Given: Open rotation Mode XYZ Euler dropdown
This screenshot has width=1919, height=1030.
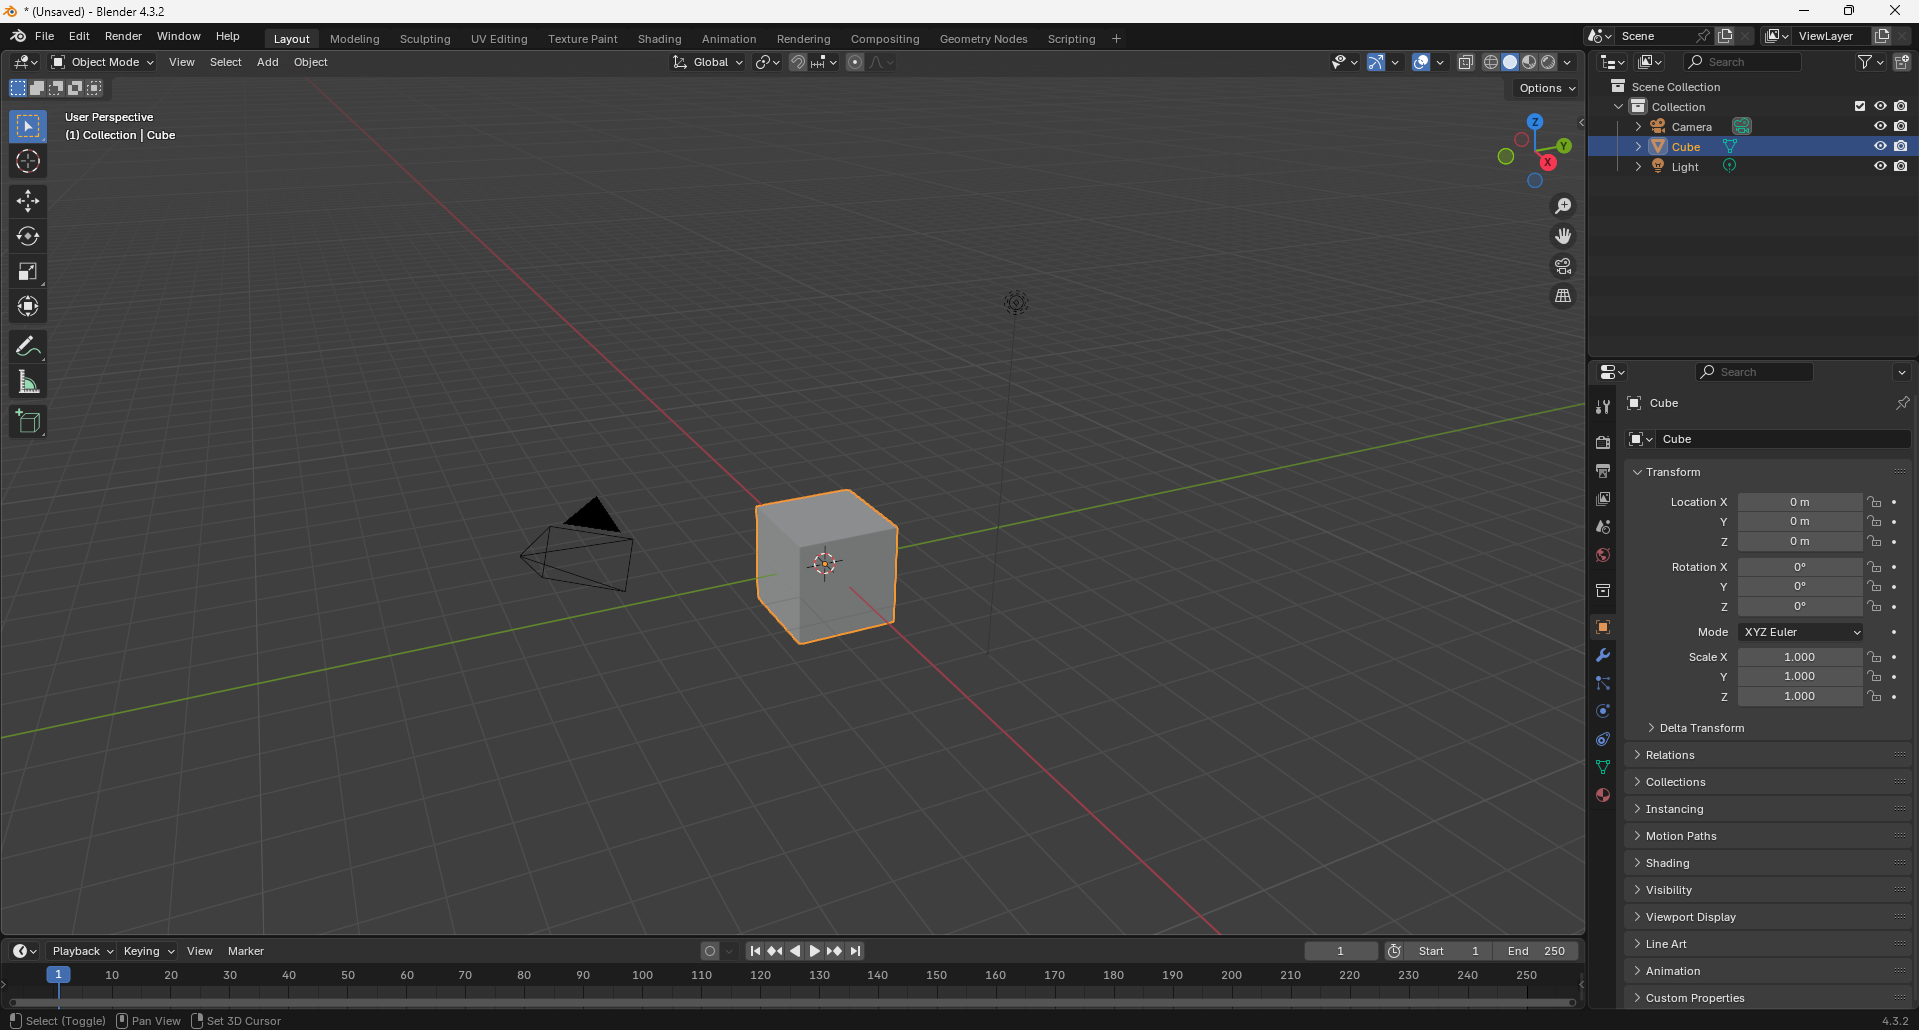Looking at the screenshot, I should click(x=1801, y=632).
